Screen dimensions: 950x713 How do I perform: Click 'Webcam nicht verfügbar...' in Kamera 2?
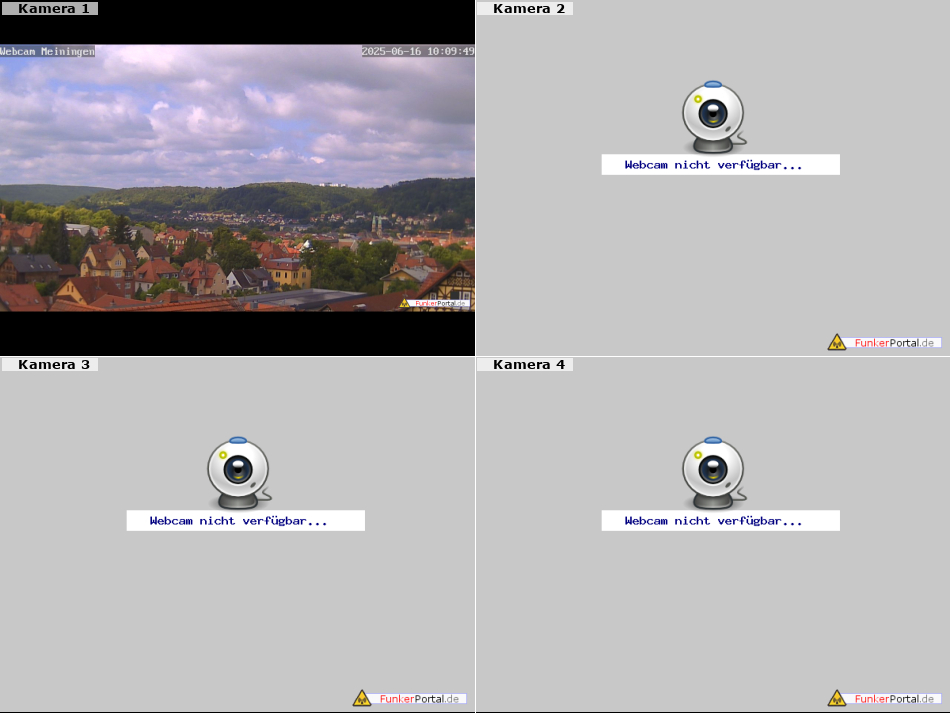714,165
